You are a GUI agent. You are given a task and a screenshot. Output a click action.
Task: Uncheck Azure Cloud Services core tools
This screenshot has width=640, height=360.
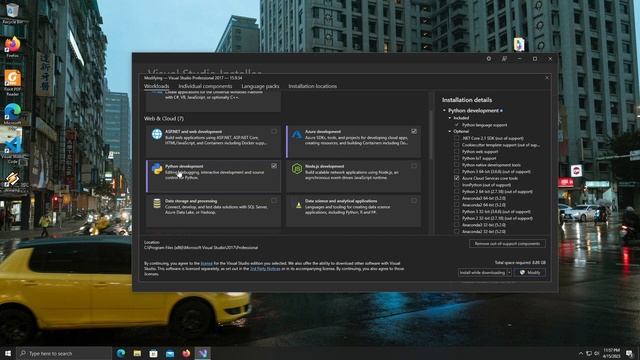[457, 178]
